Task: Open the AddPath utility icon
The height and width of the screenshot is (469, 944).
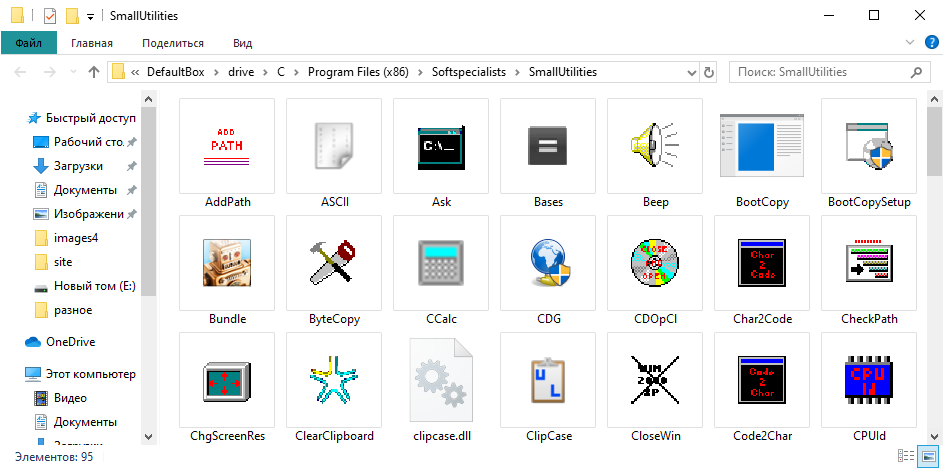Action: point(227,146)
